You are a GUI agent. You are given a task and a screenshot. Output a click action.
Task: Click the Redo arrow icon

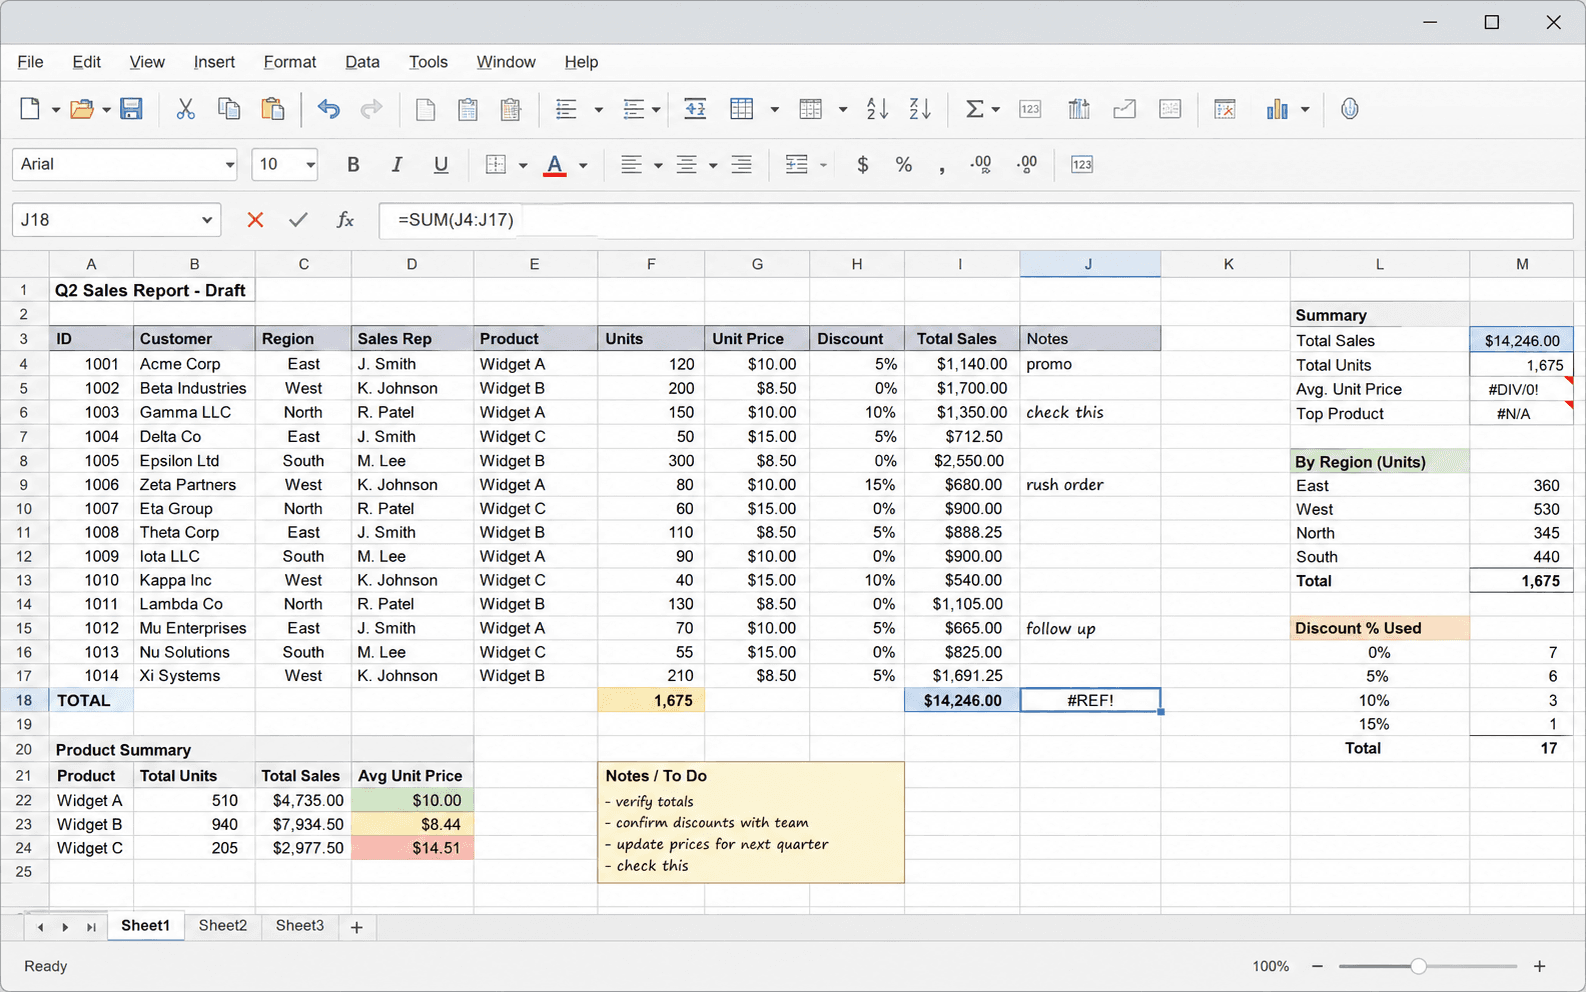371,109
